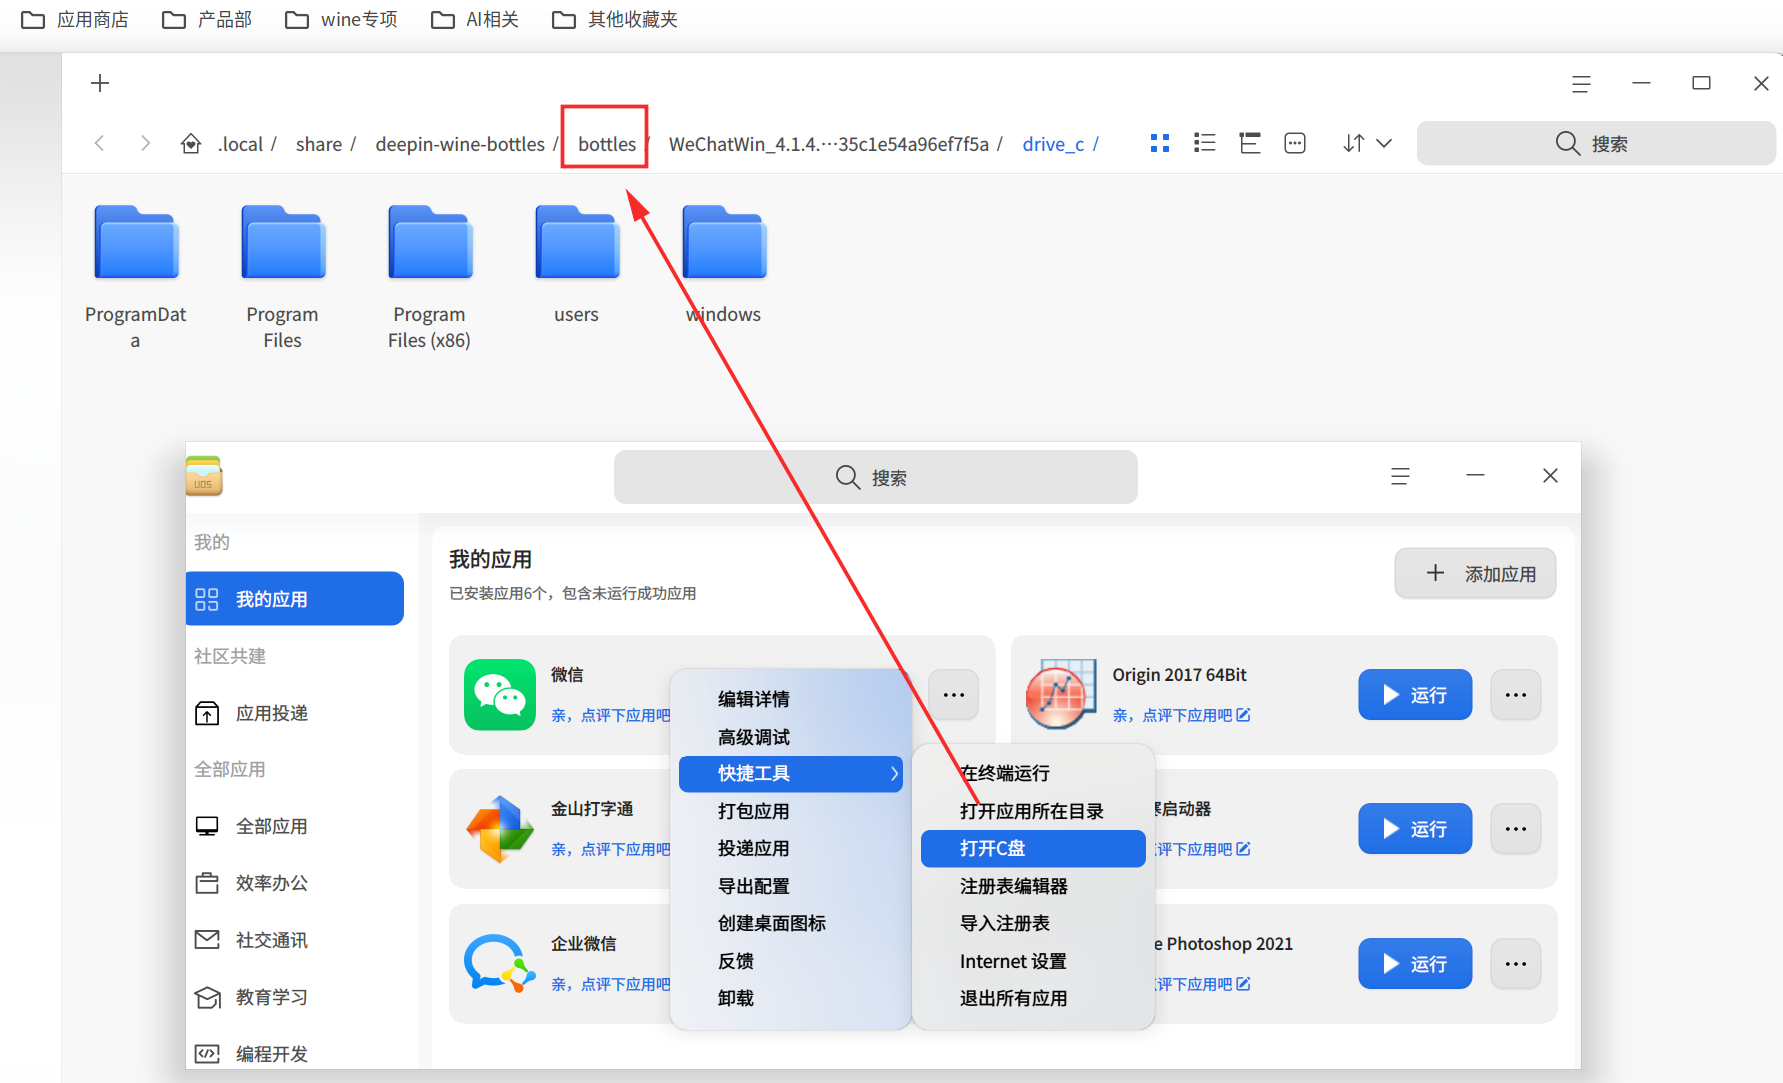Click the app store search field
1783x1083 pixels.
point(876,477)
